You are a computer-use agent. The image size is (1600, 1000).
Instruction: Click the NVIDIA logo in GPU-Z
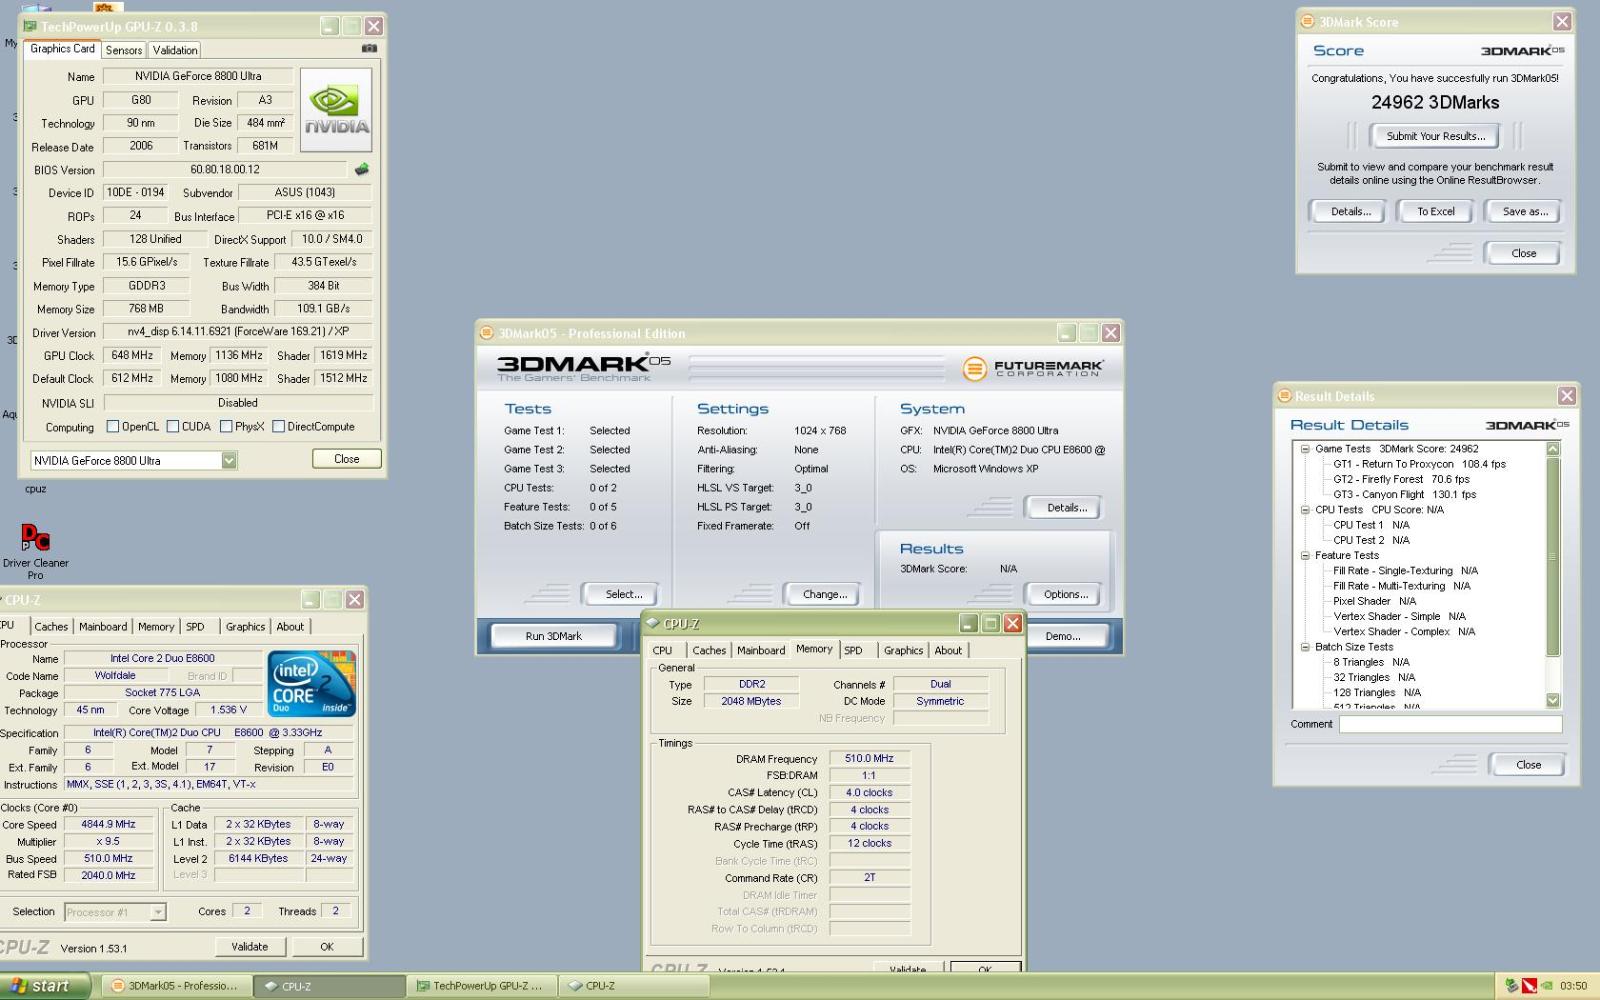[336, 110]
